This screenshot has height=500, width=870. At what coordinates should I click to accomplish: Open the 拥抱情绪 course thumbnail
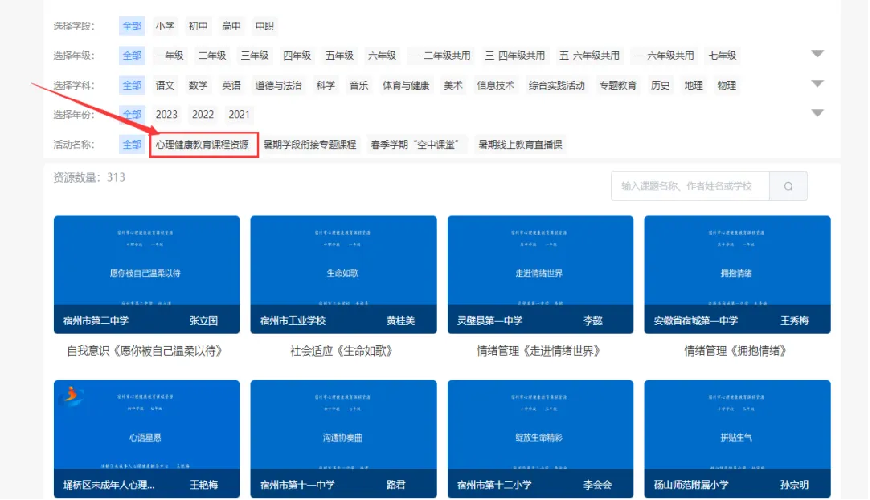(737, 275)
